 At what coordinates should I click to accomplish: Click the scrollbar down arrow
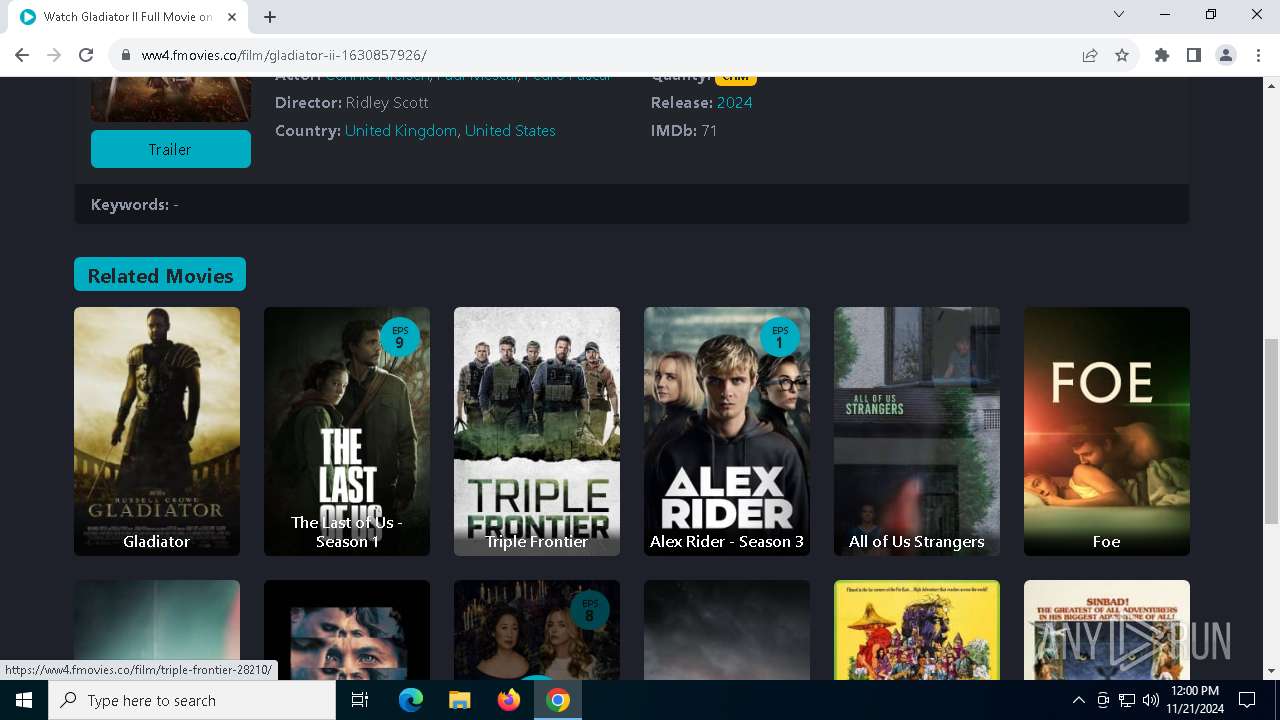(1271, 672)
